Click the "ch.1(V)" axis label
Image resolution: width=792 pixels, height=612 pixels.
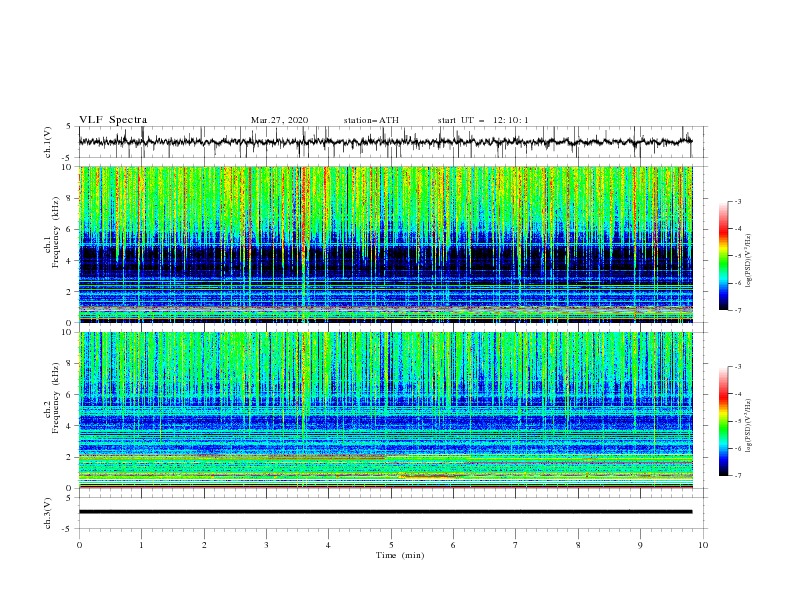pyautogui.click(x=48, y=142)
